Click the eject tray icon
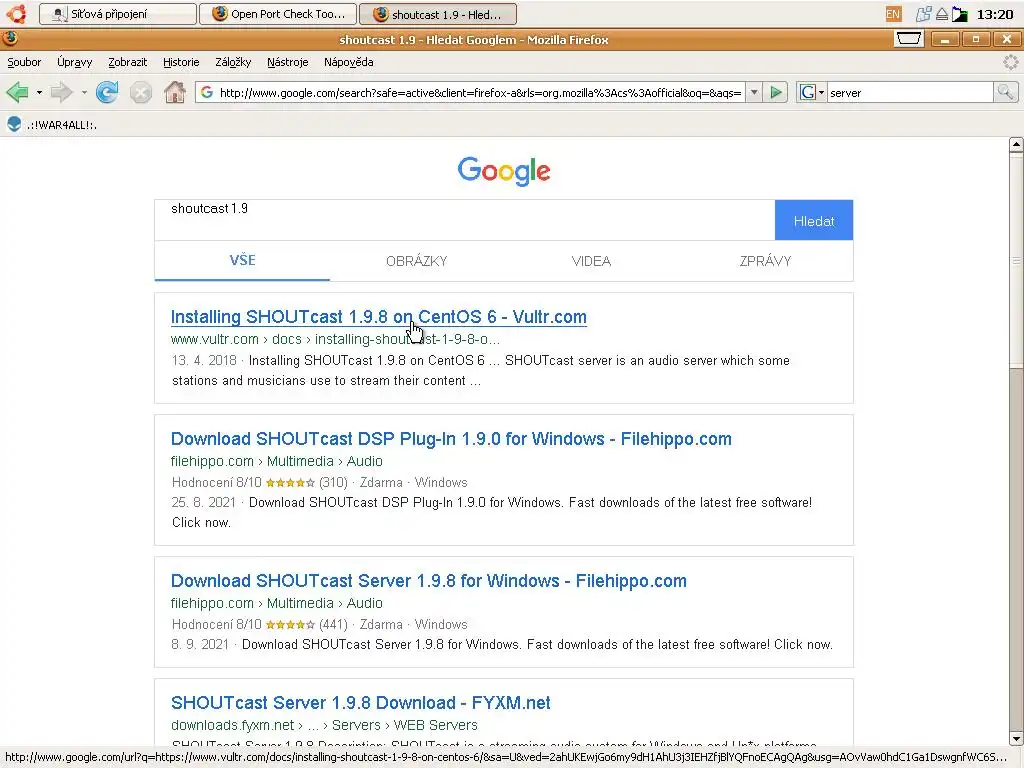The image size is (1024, 768). [x=942, y=14]
